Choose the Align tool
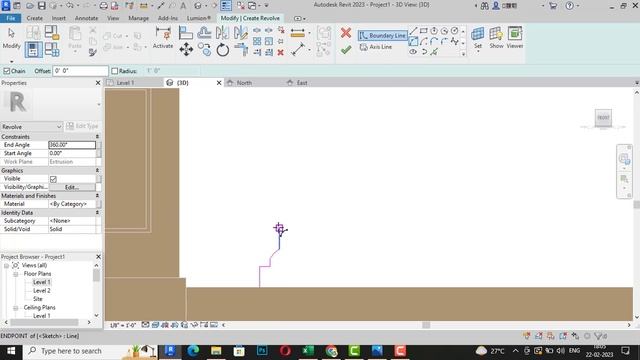This screenshot has width=640, height=360. 186,33
